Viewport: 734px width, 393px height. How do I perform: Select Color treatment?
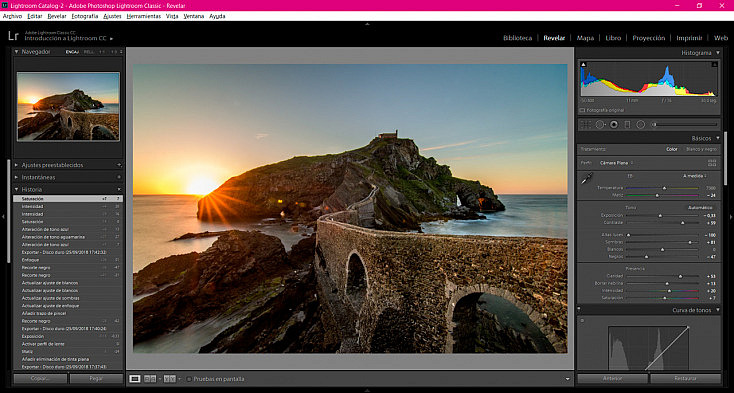[x=672, y=149]
